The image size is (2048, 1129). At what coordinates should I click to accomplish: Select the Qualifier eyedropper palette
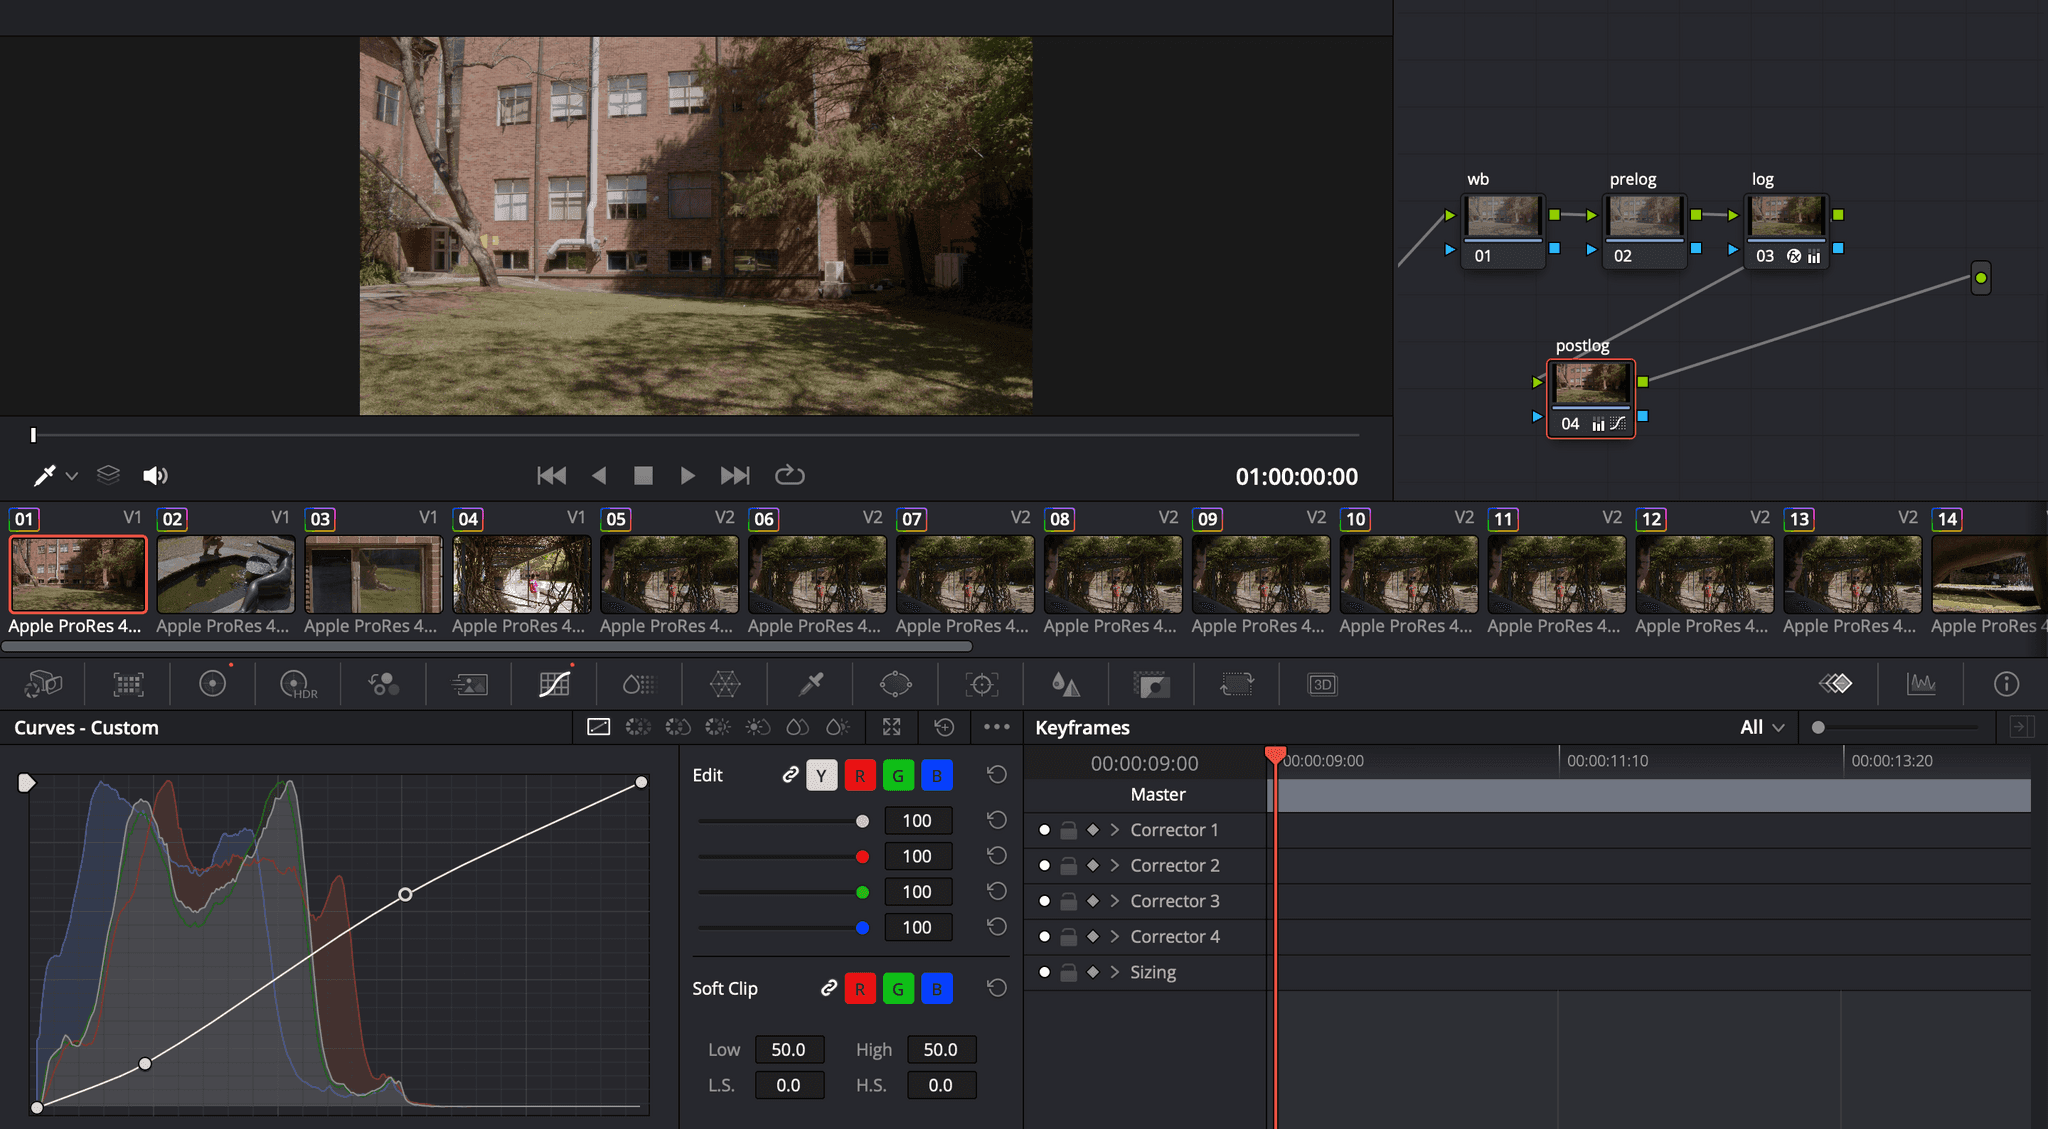pyautogui.click(x=810, y=684)
